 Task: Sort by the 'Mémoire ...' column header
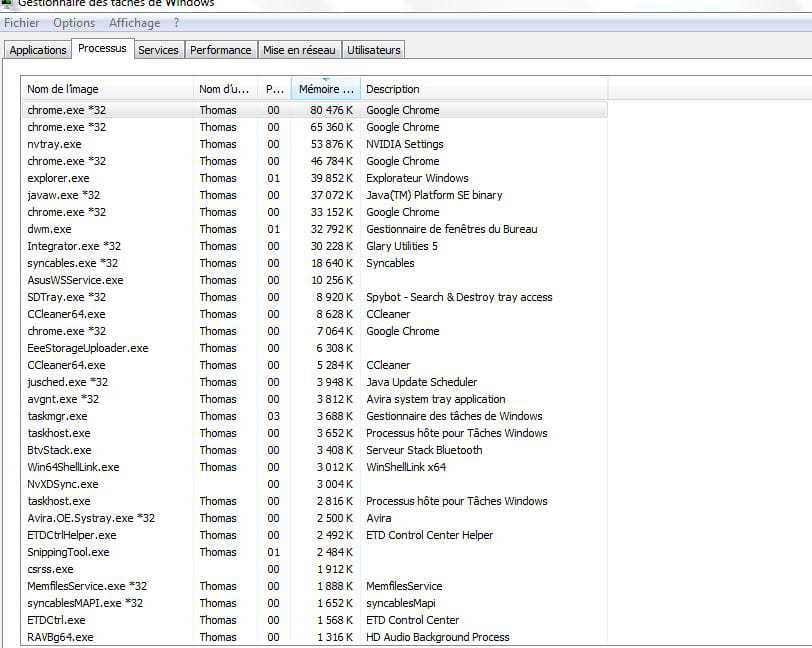coord(326,89)
